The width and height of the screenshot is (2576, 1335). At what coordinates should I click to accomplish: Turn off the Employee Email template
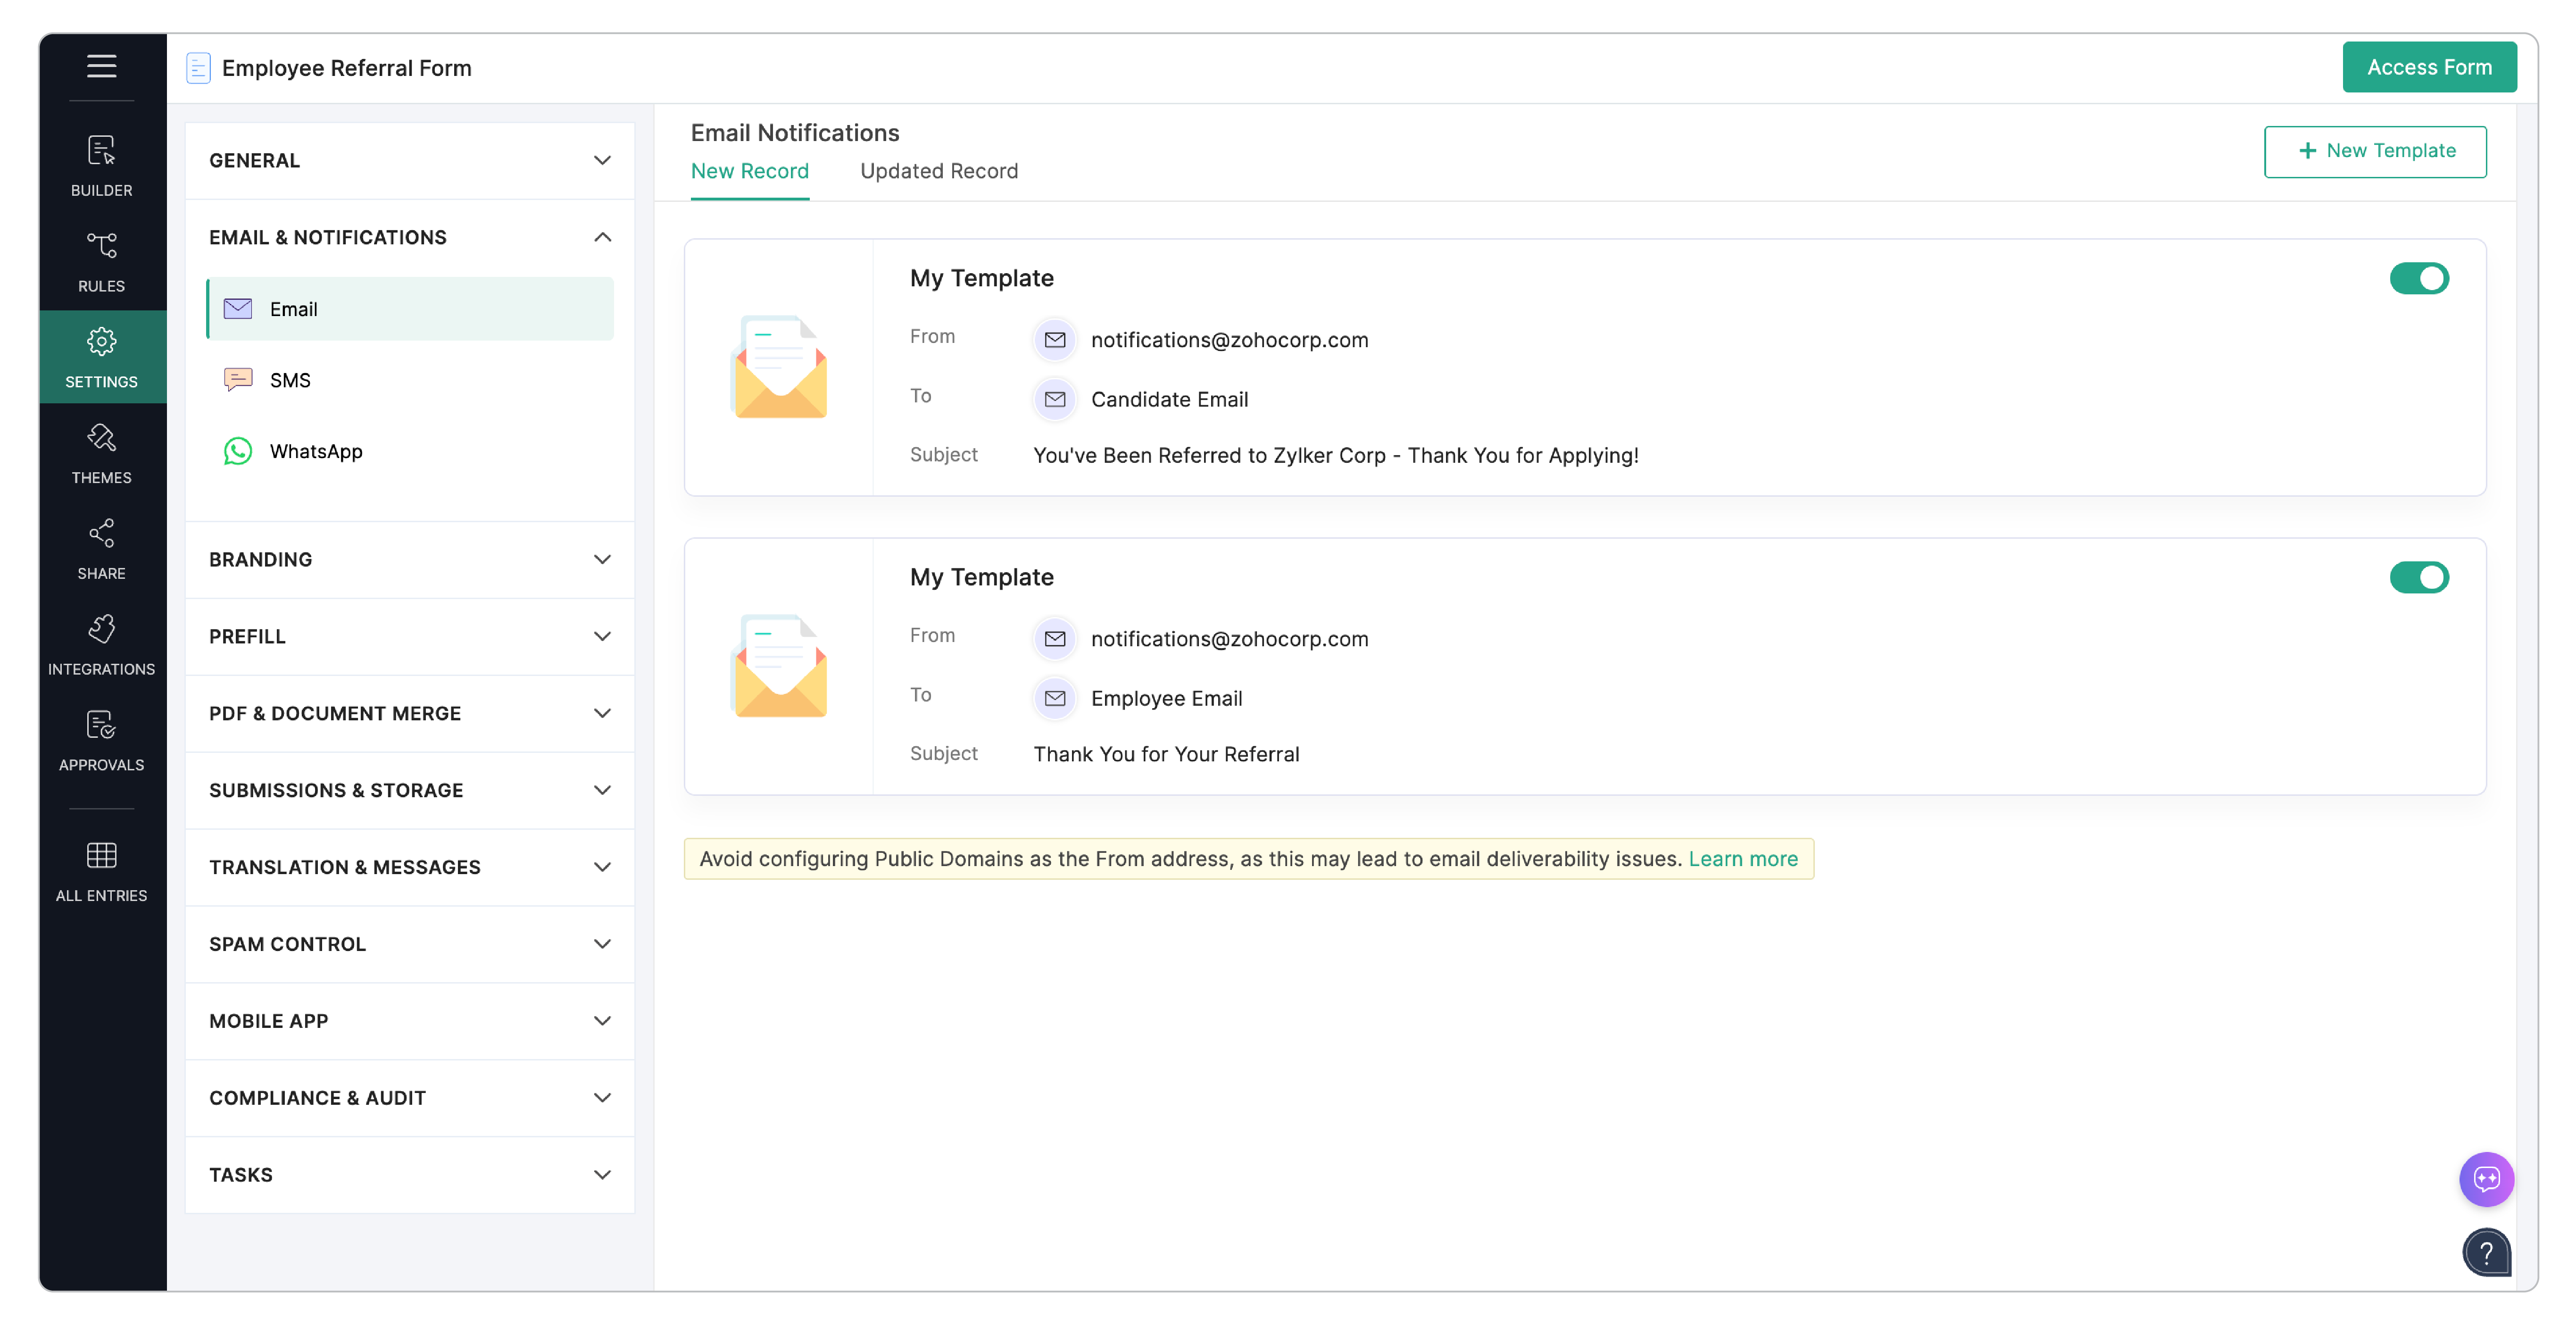(x=2420, y=577)
